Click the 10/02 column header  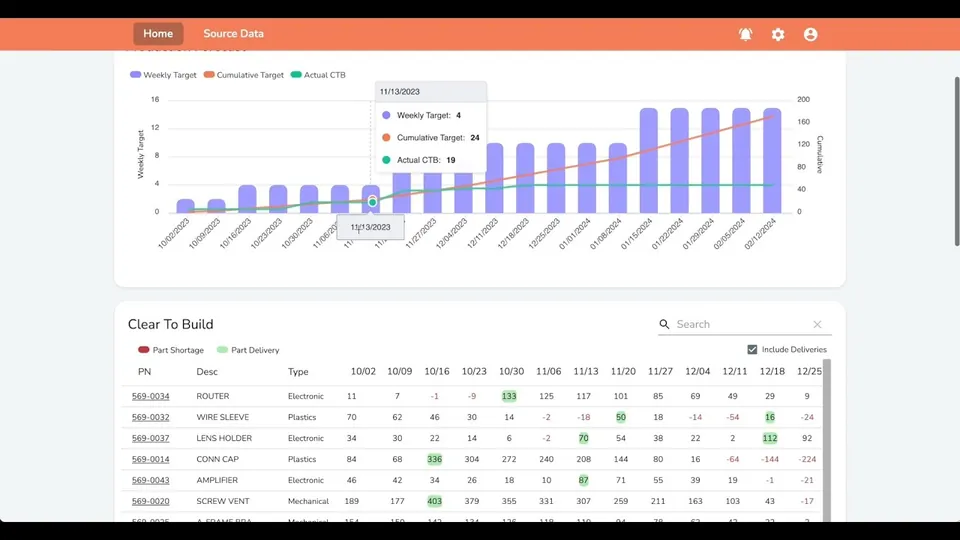(363, 372)
